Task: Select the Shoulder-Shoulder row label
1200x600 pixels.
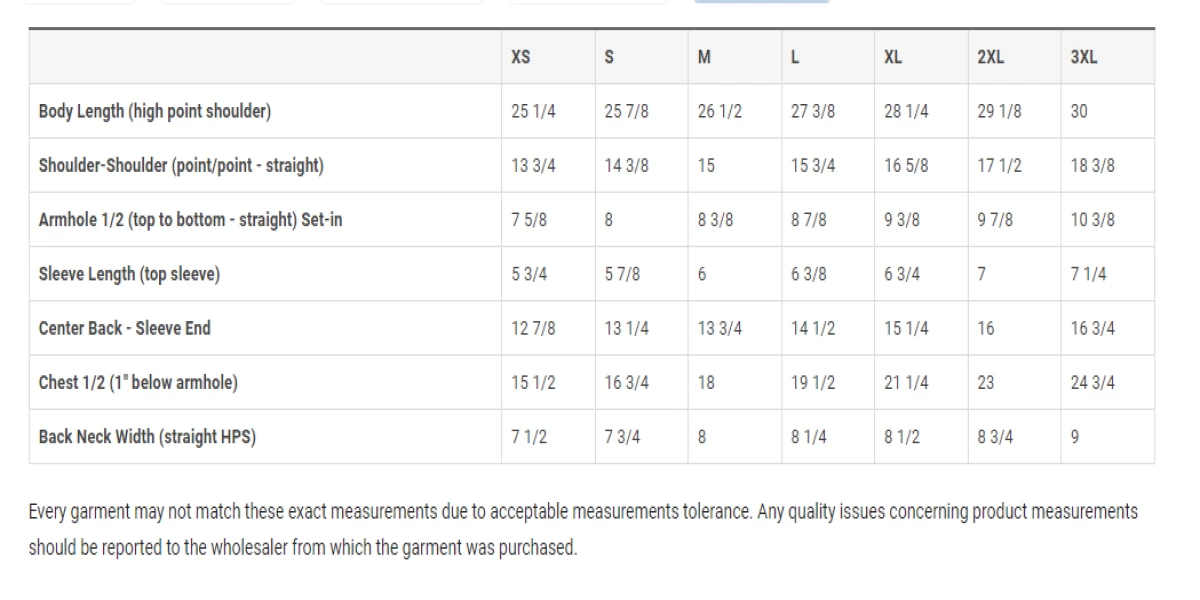Action: point(181,165)
